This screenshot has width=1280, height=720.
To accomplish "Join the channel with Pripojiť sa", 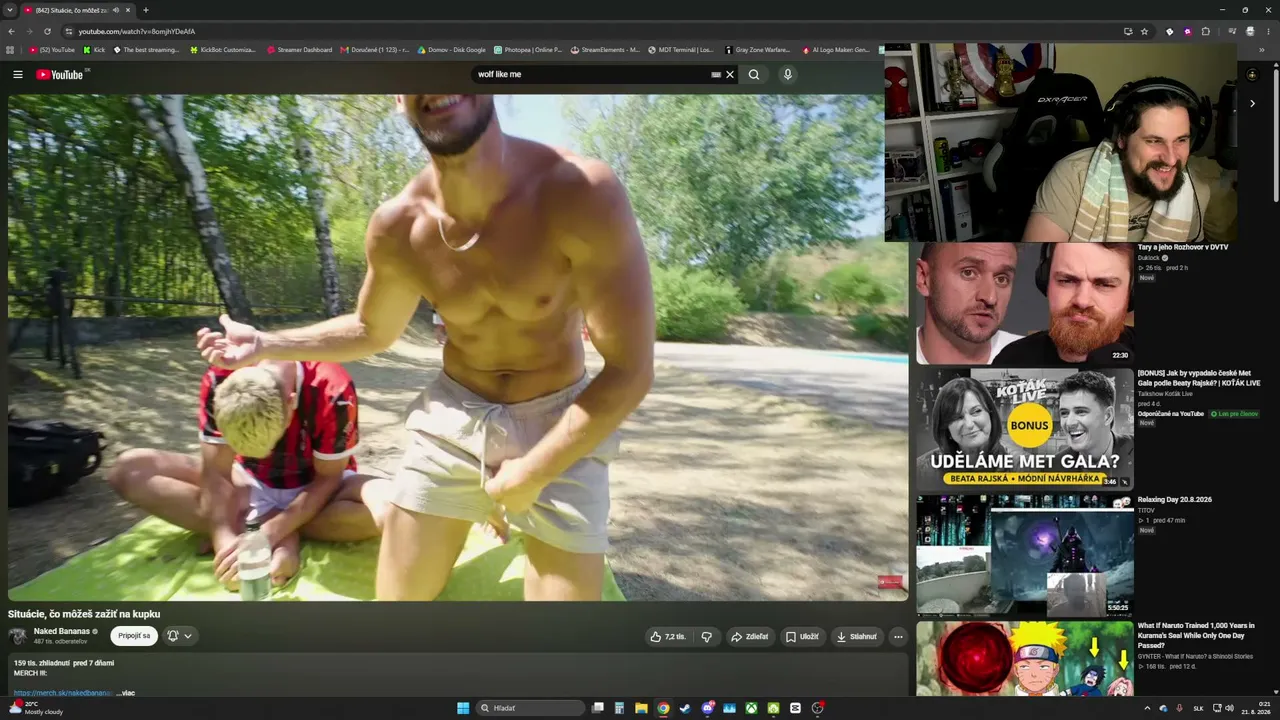I will click(x=134, y=636).
